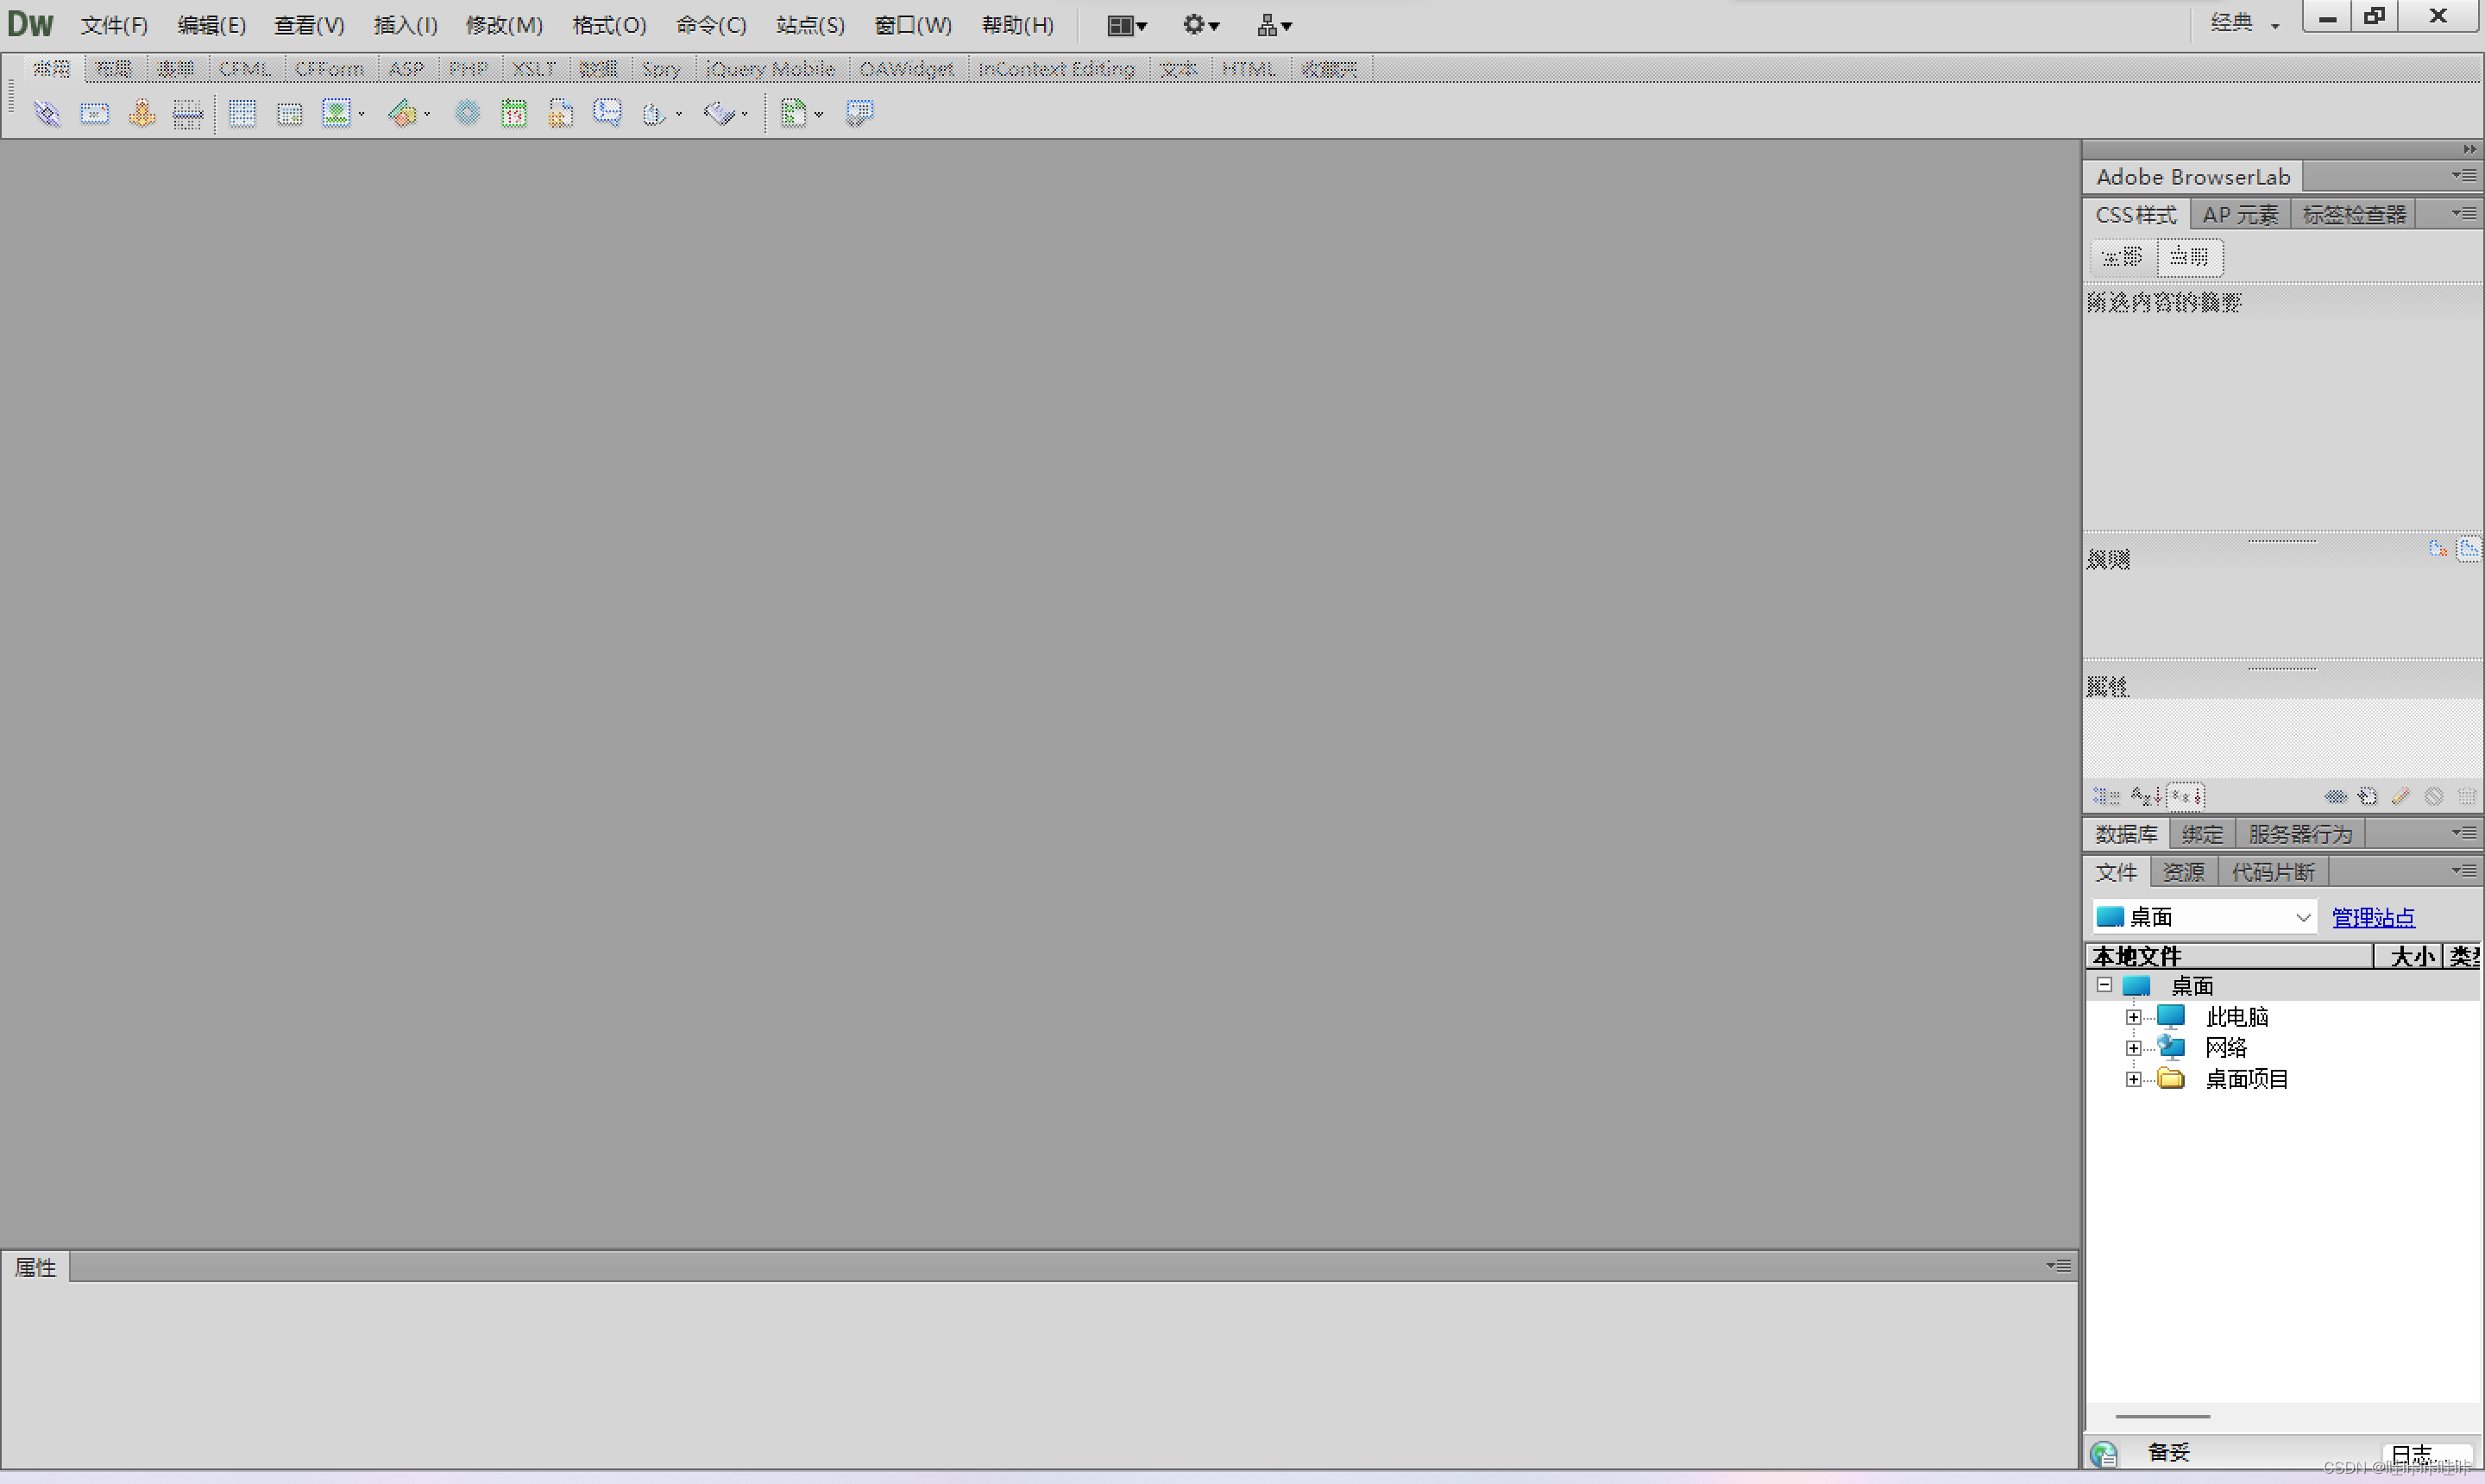Click the Hyperlink insert icon

pyautogui.click(x=47, y=113)
